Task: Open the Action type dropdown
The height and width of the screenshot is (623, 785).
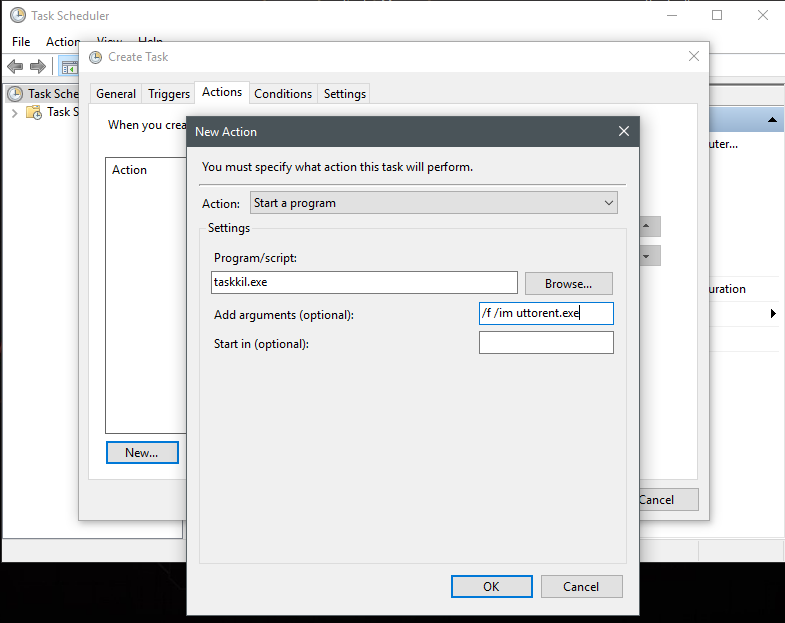Action: point(434,203)
